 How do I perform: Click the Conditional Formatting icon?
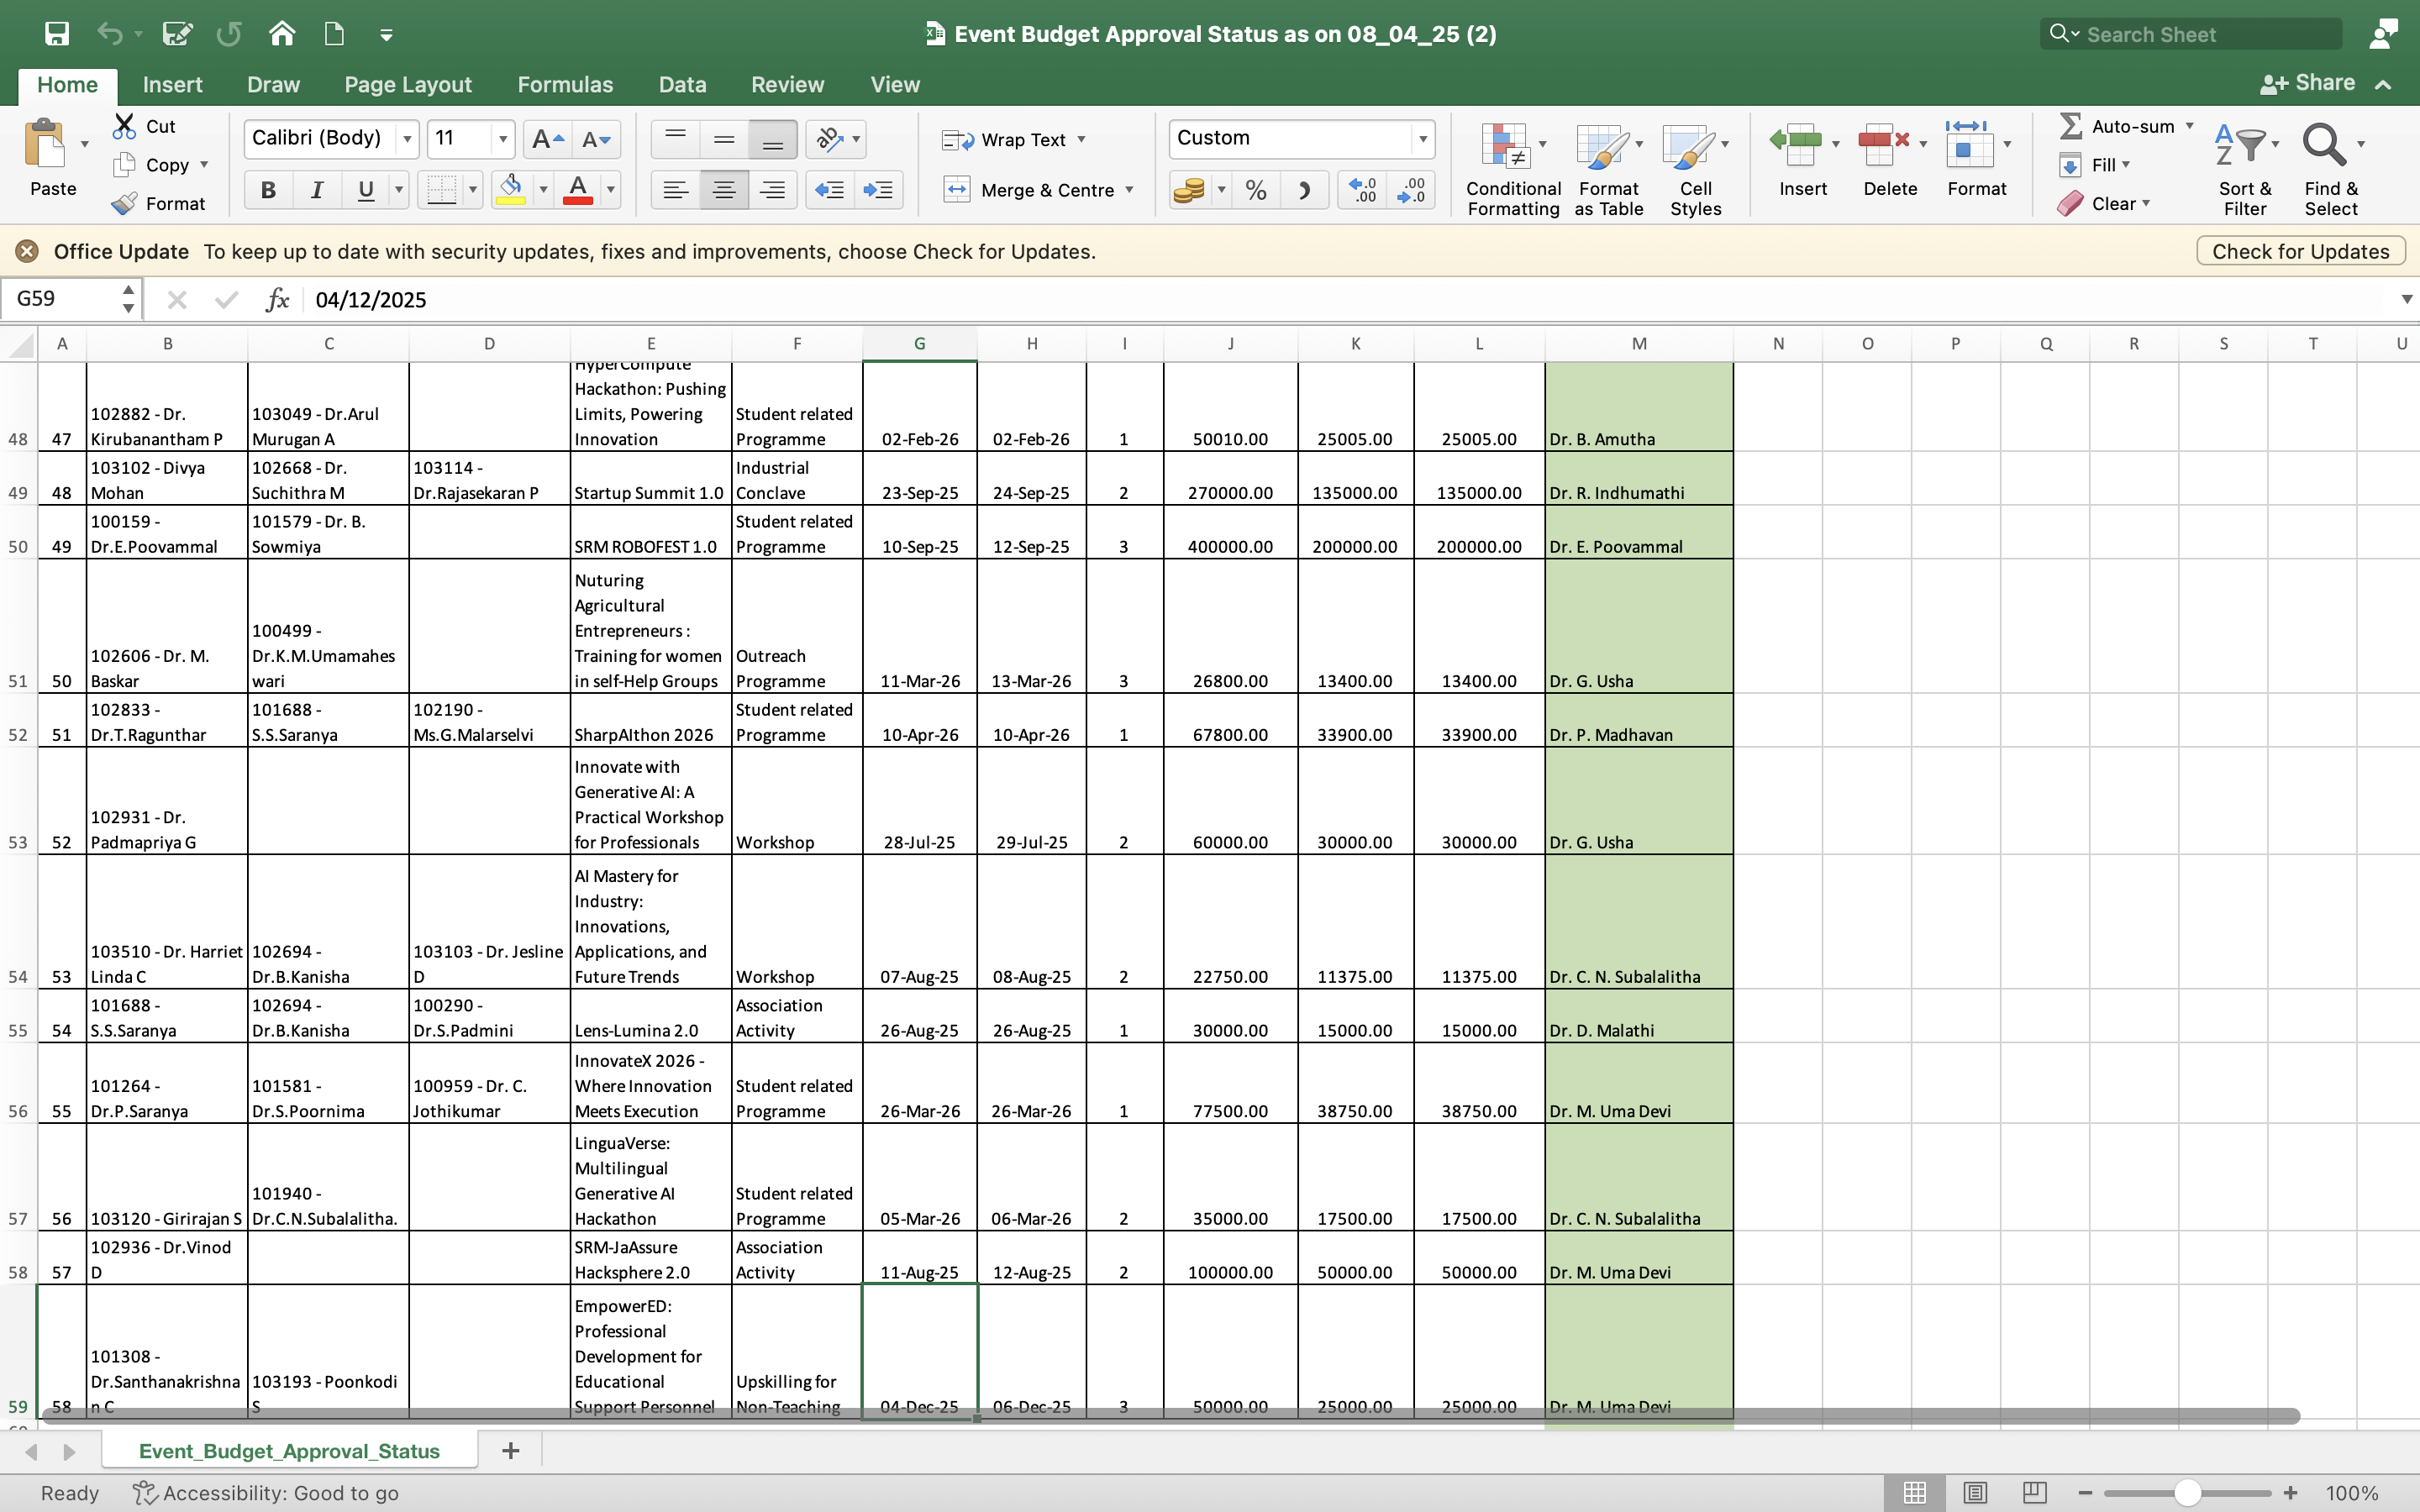[x=1505, y=148]
